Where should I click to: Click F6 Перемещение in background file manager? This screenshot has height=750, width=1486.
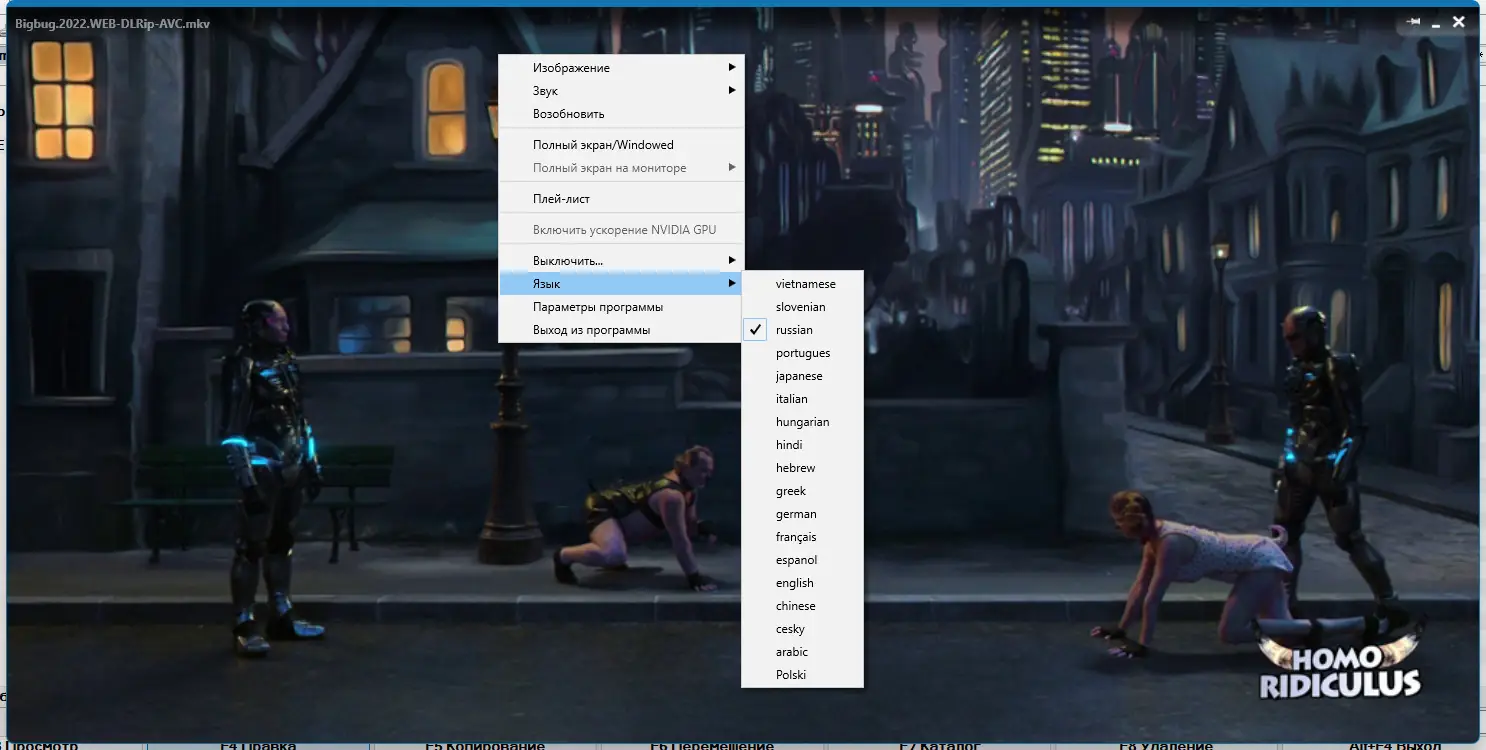pos(711,745)
